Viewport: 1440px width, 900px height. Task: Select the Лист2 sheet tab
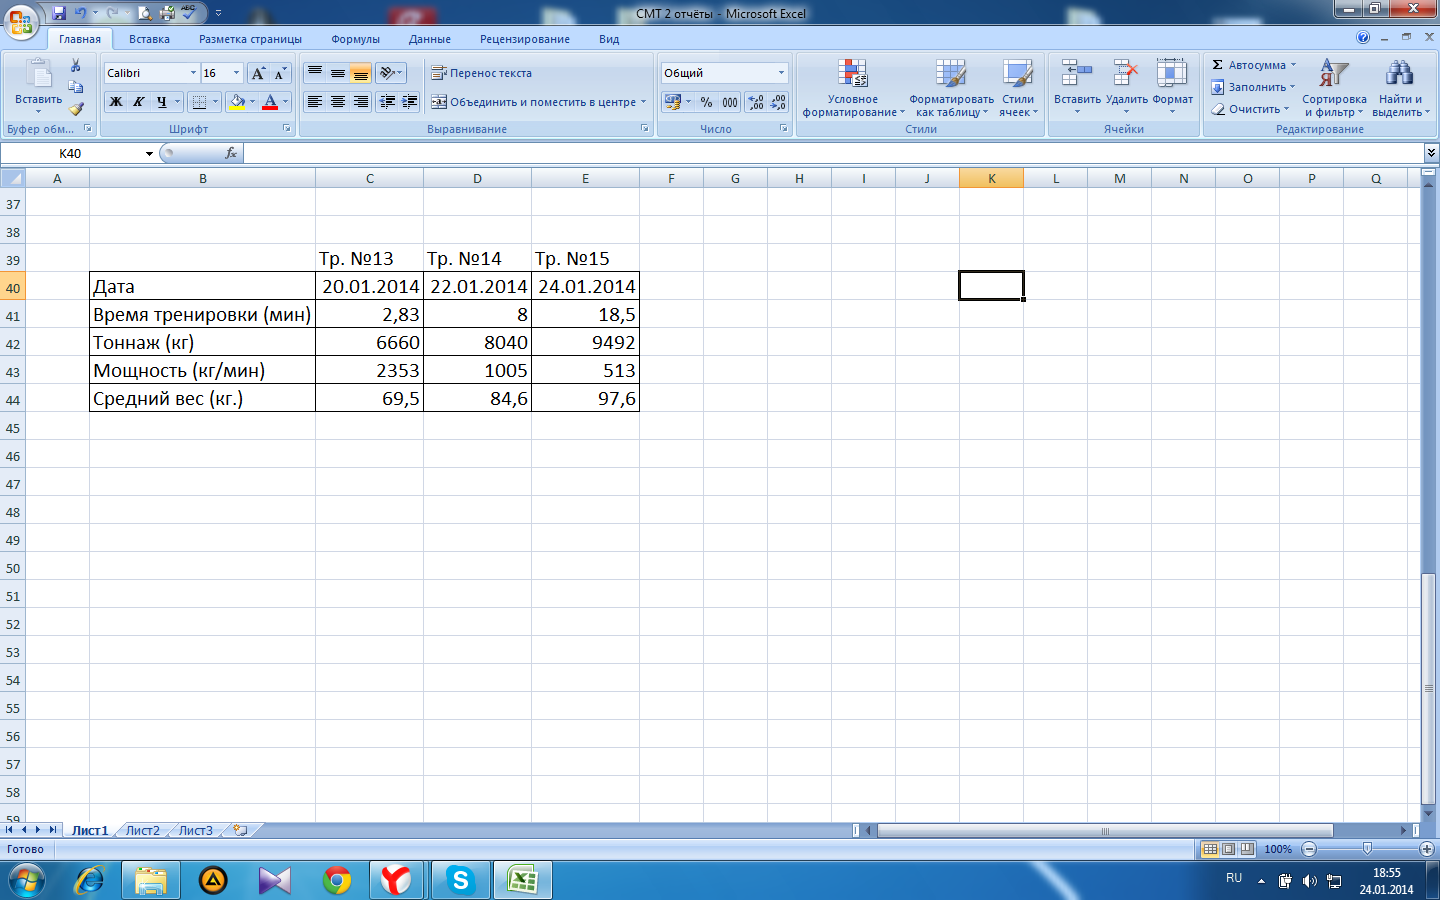142,830
